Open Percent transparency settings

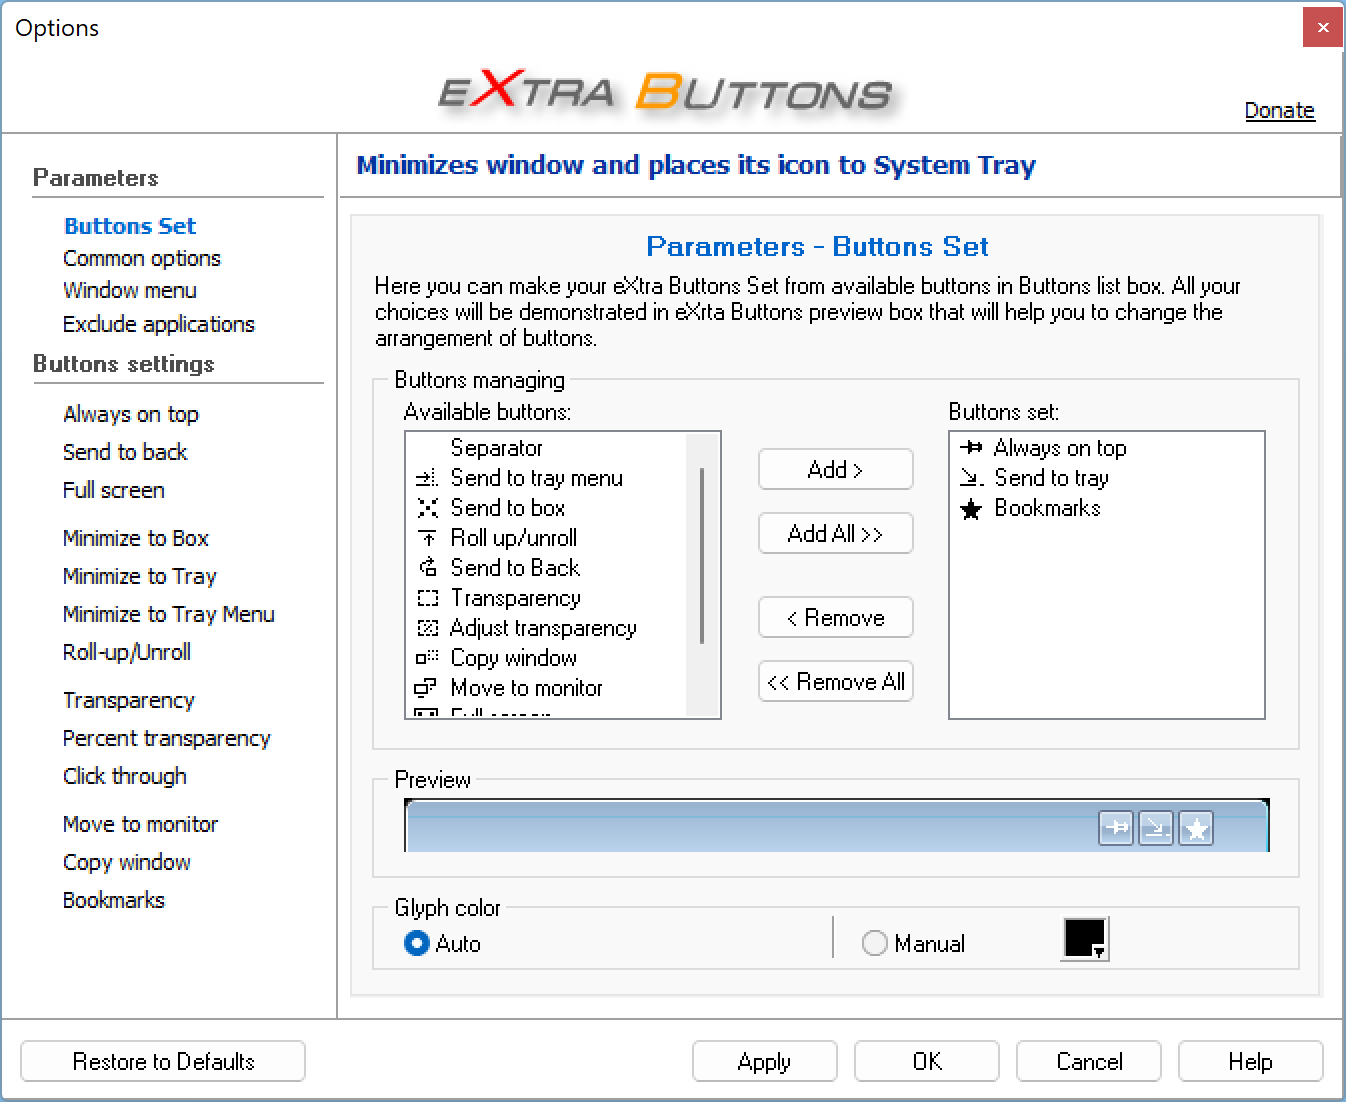pyautogui.click(x=167, y=738)
